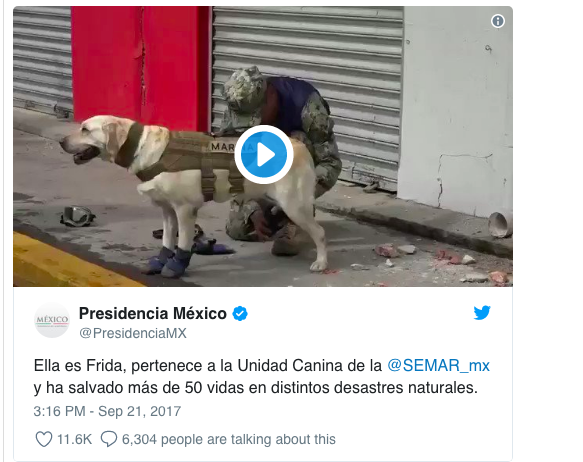Image resolution: width=583 pixels, height=462 pixels.
Task: Click the 11.6K likes count
Action: [x=74, y=439]
